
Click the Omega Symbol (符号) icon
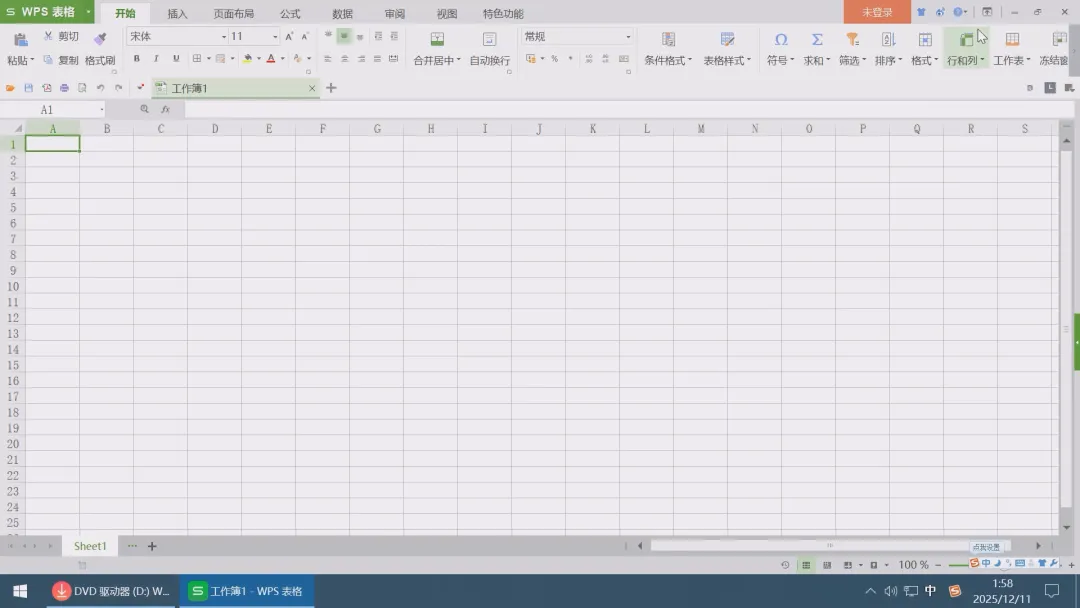pos(780,39)
